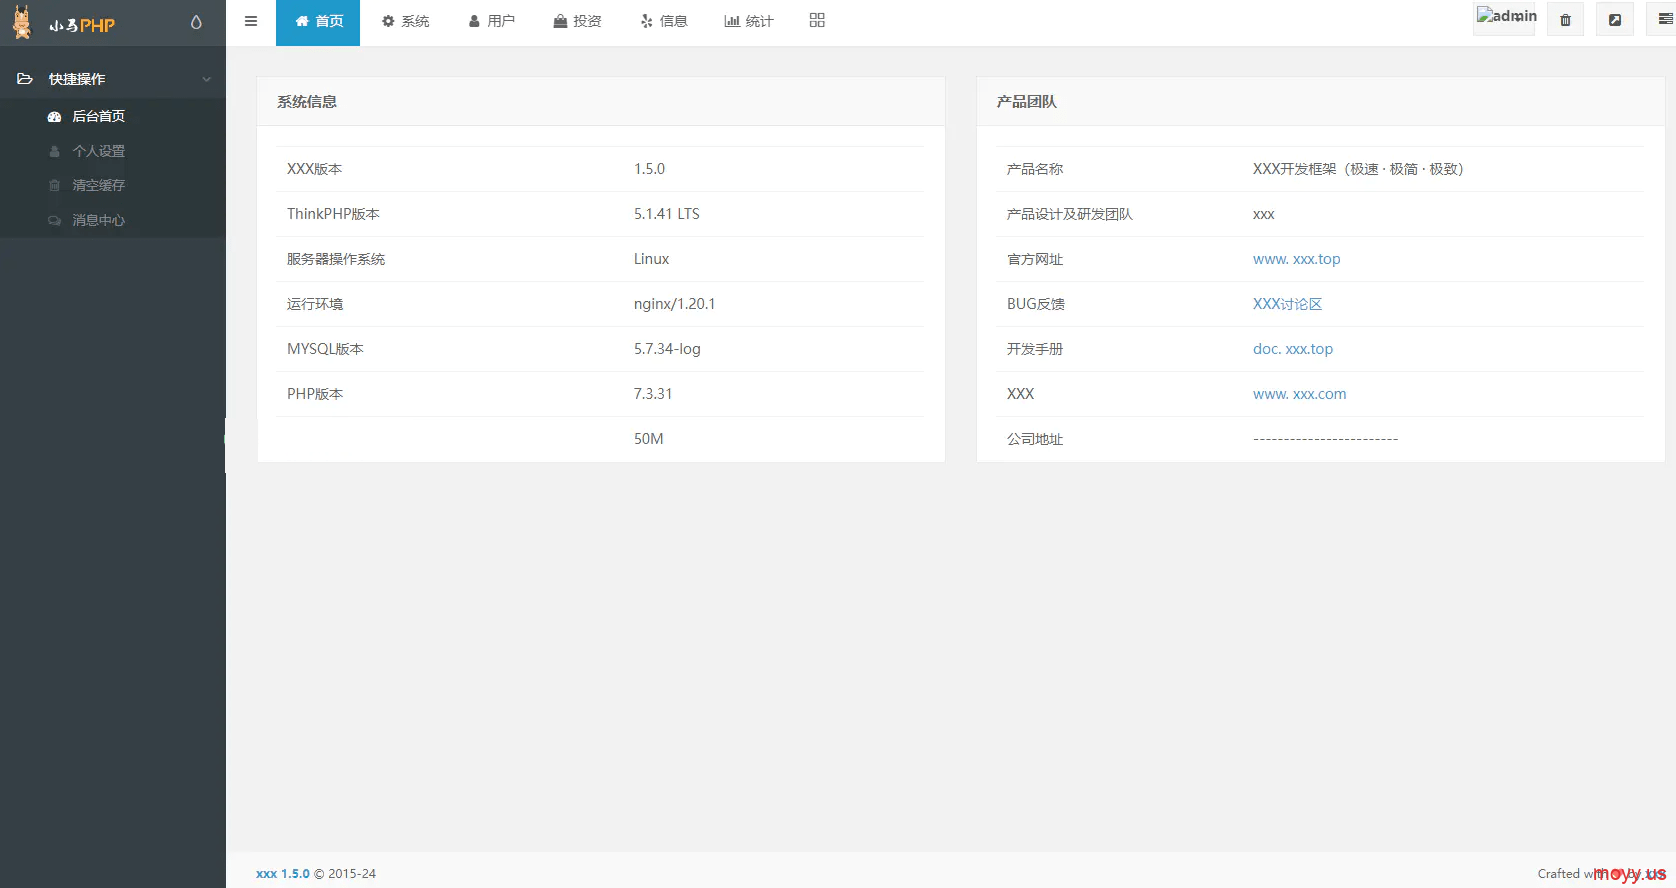Open the doc.xxx.top manual link
This screenshot has width=1676, height=888.
pyautogui.click(x=1292, y=349)
